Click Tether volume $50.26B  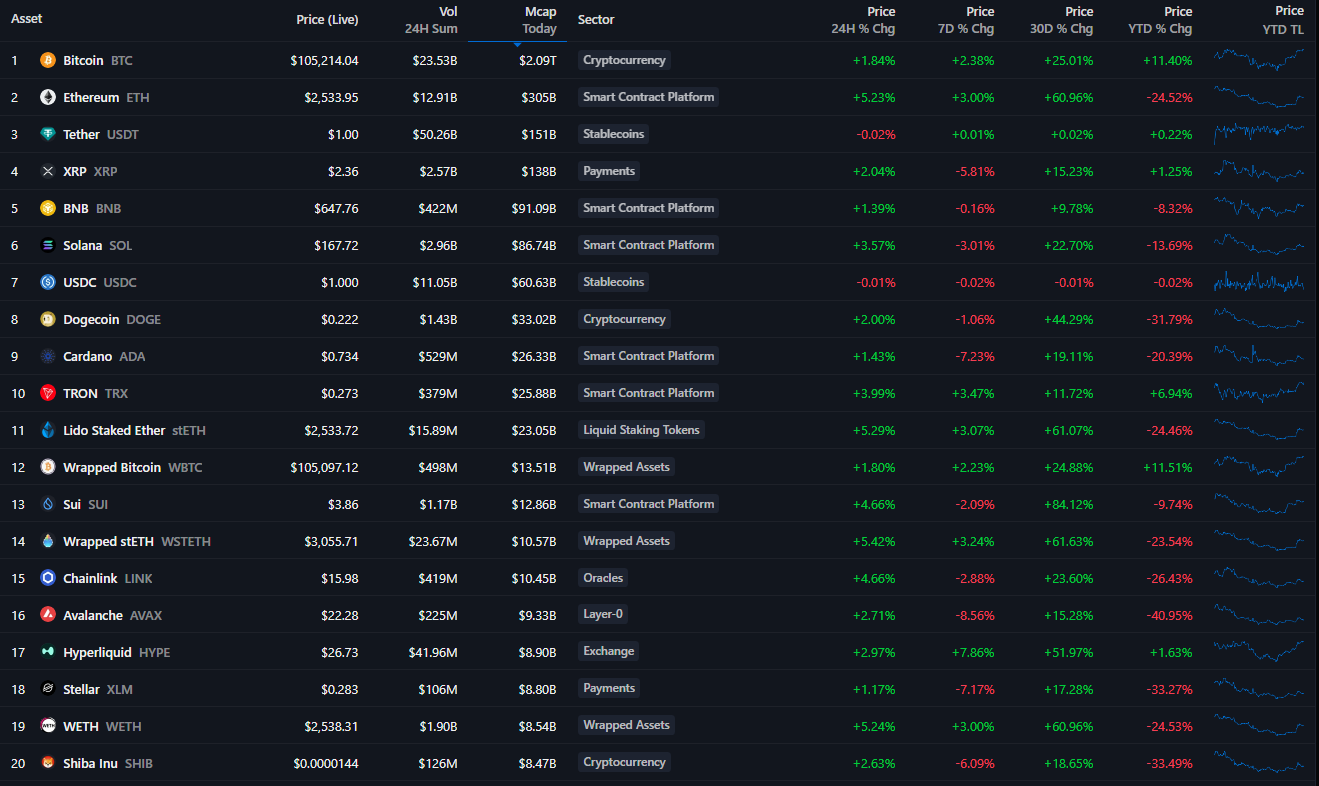435,135
